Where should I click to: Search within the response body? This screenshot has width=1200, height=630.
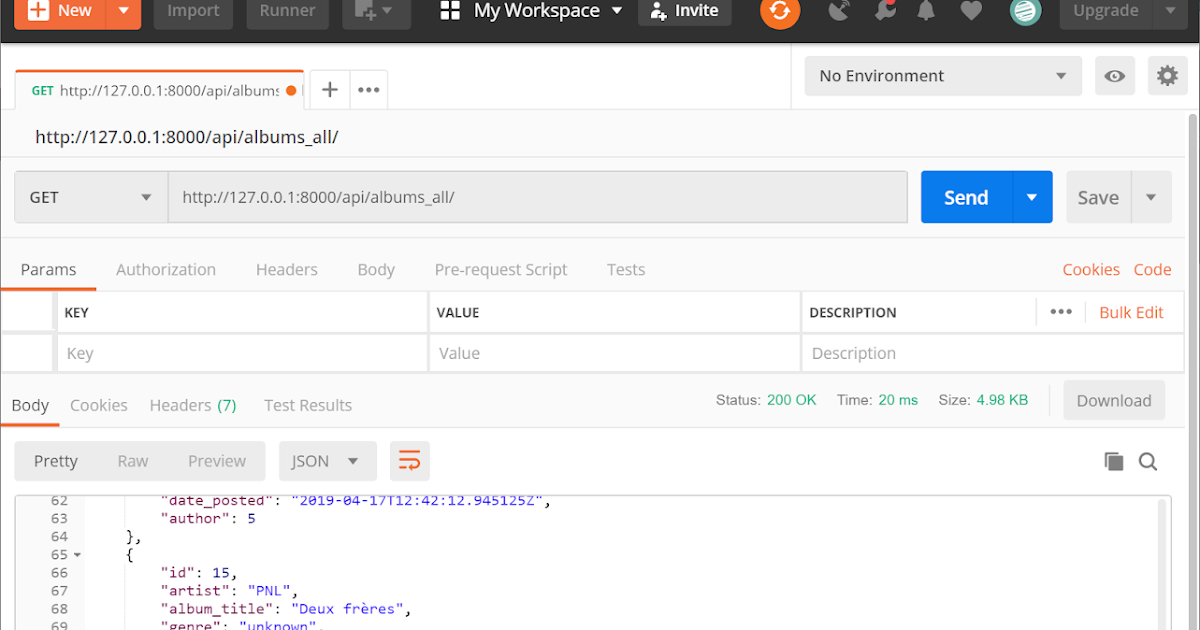point(1148,461)
